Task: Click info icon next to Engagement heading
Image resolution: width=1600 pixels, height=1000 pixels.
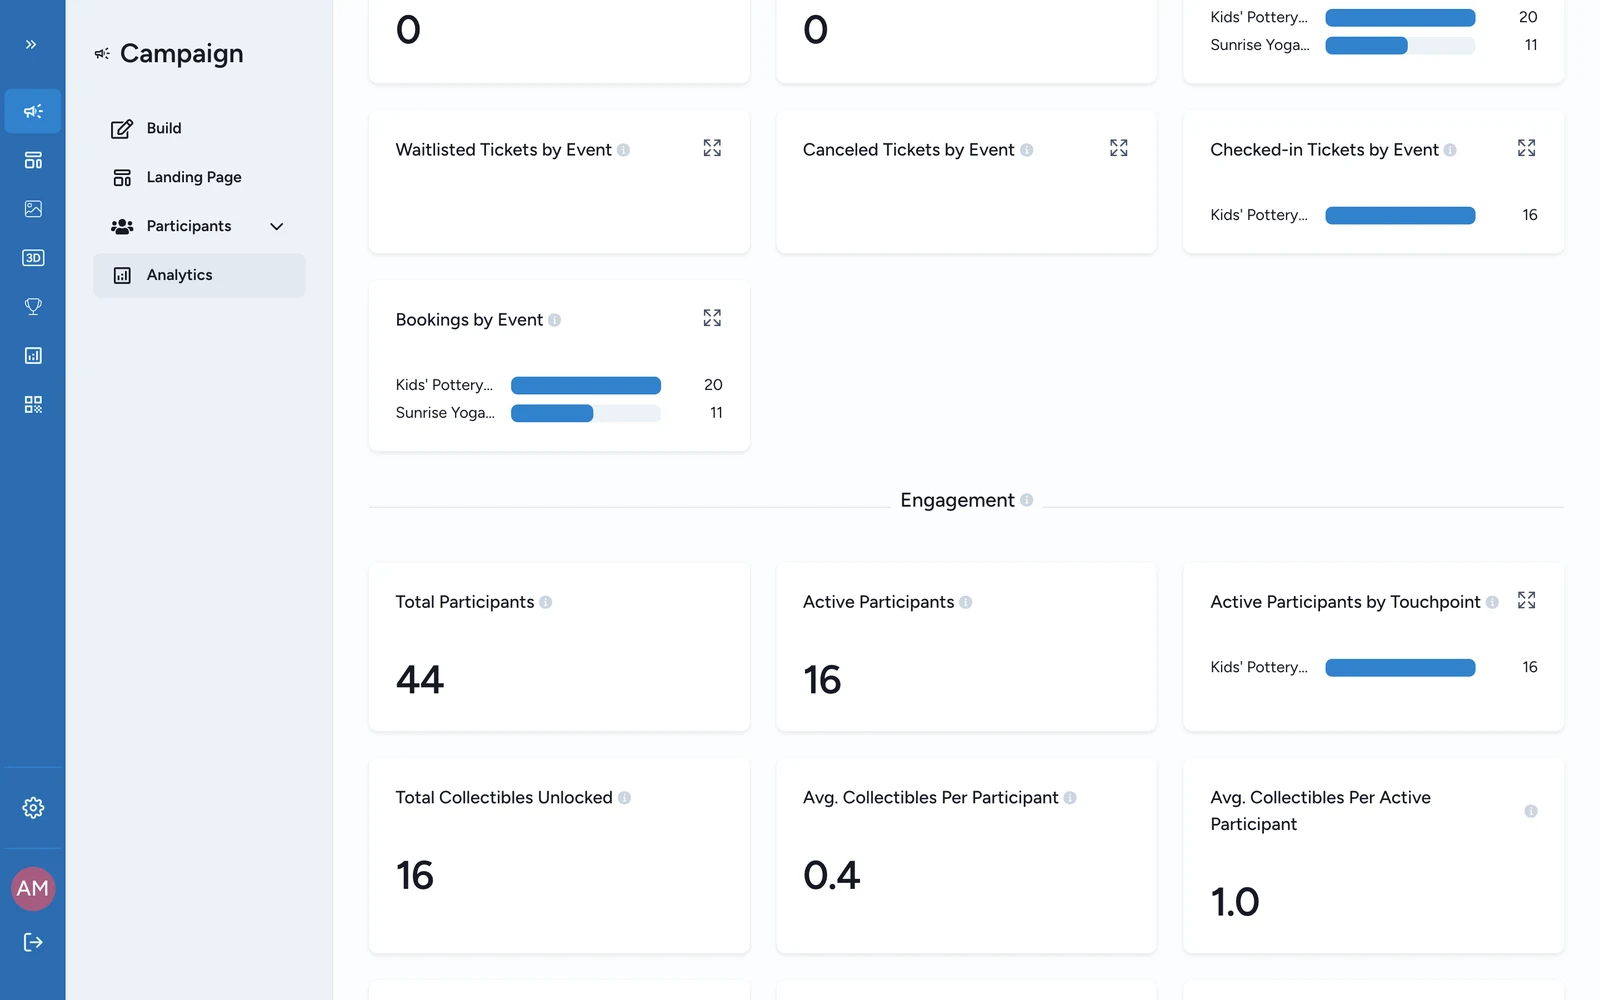Action: point(1026,500)
